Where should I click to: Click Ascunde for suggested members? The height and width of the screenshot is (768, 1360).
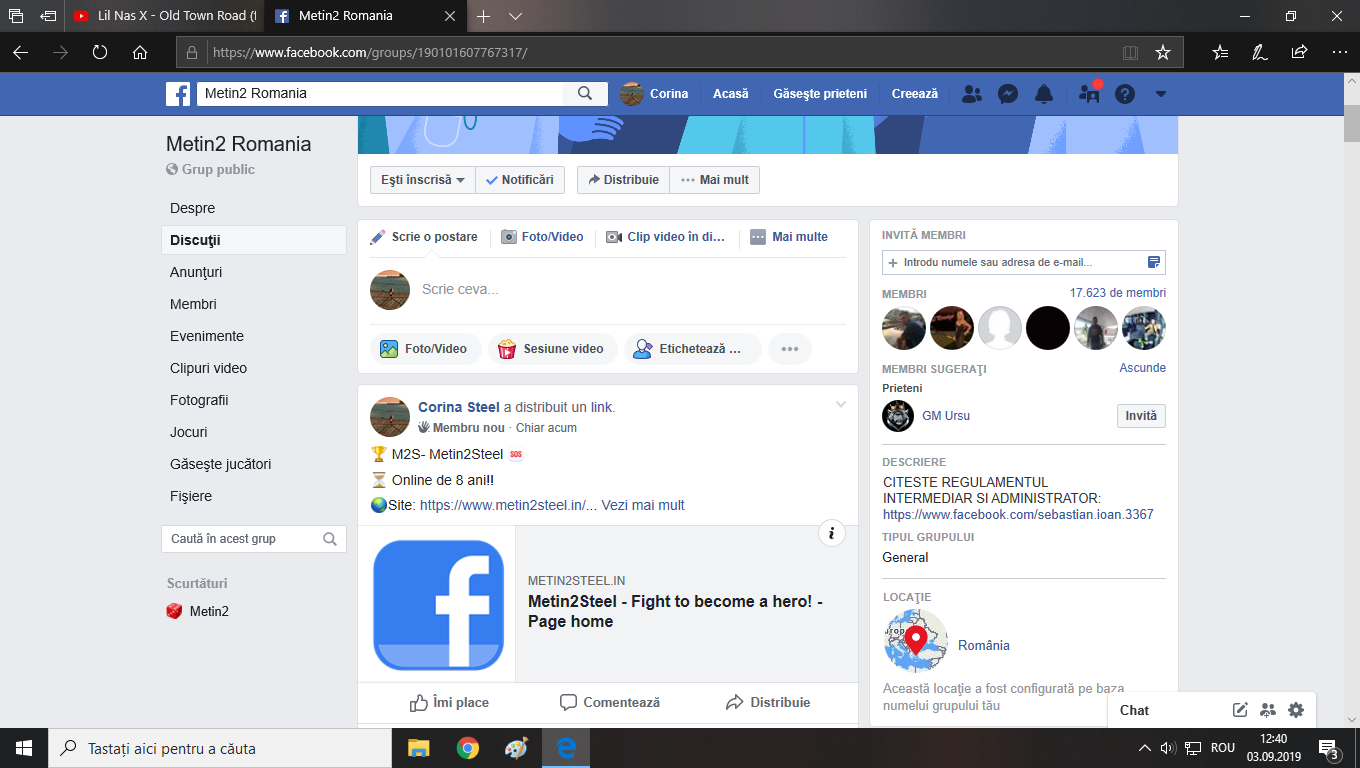1143,368
